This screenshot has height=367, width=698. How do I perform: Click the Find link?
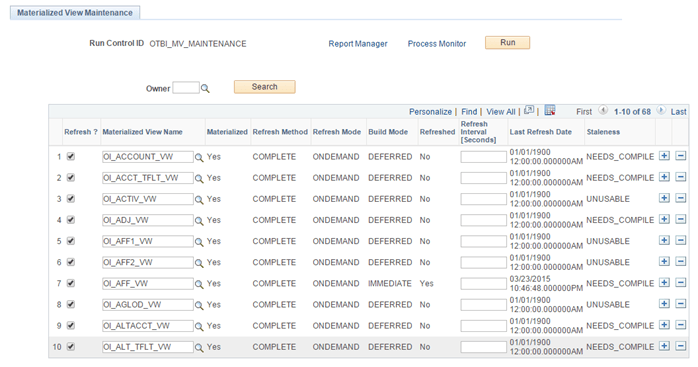tap(469, 112)
